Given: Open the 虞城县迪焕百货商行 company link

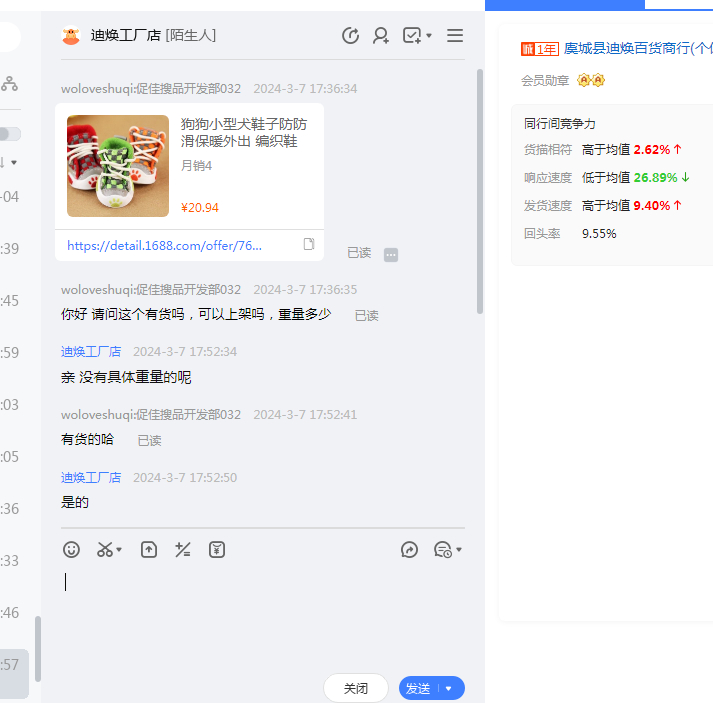Looking at the screenshot, I should tap(638, 48).
